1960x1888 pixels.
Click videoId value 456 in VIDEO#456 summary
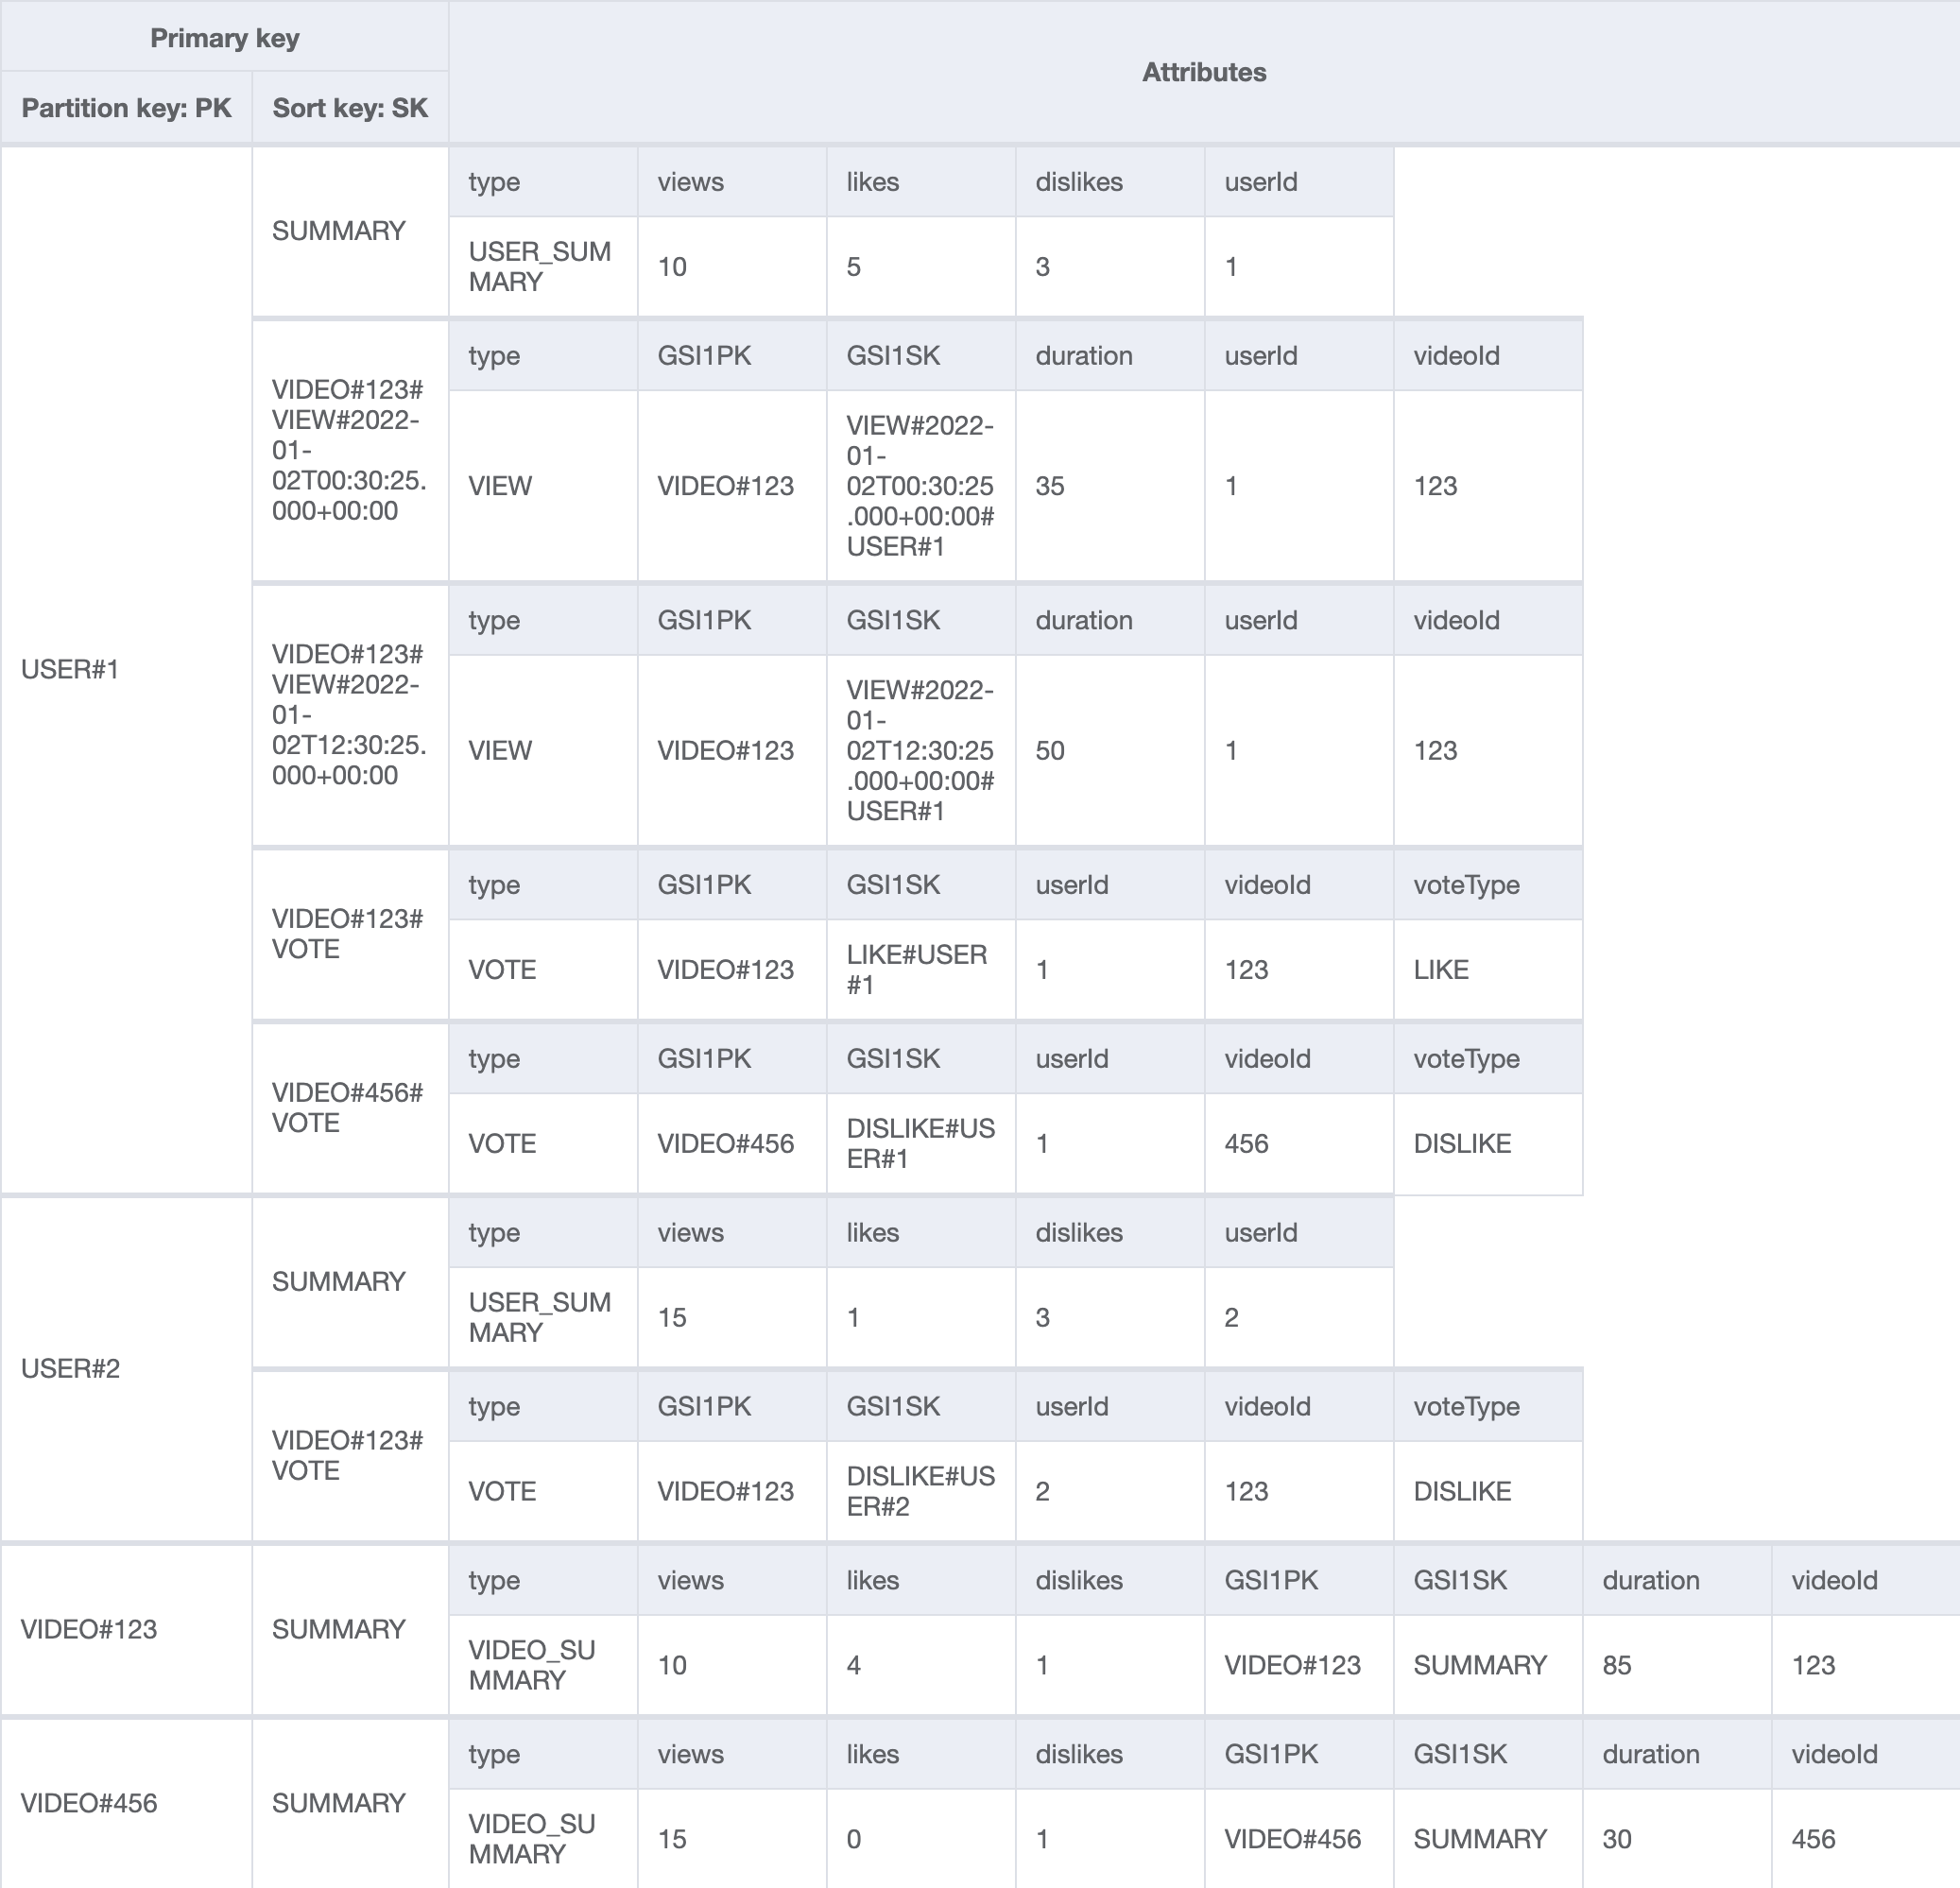(1866, 1839)
